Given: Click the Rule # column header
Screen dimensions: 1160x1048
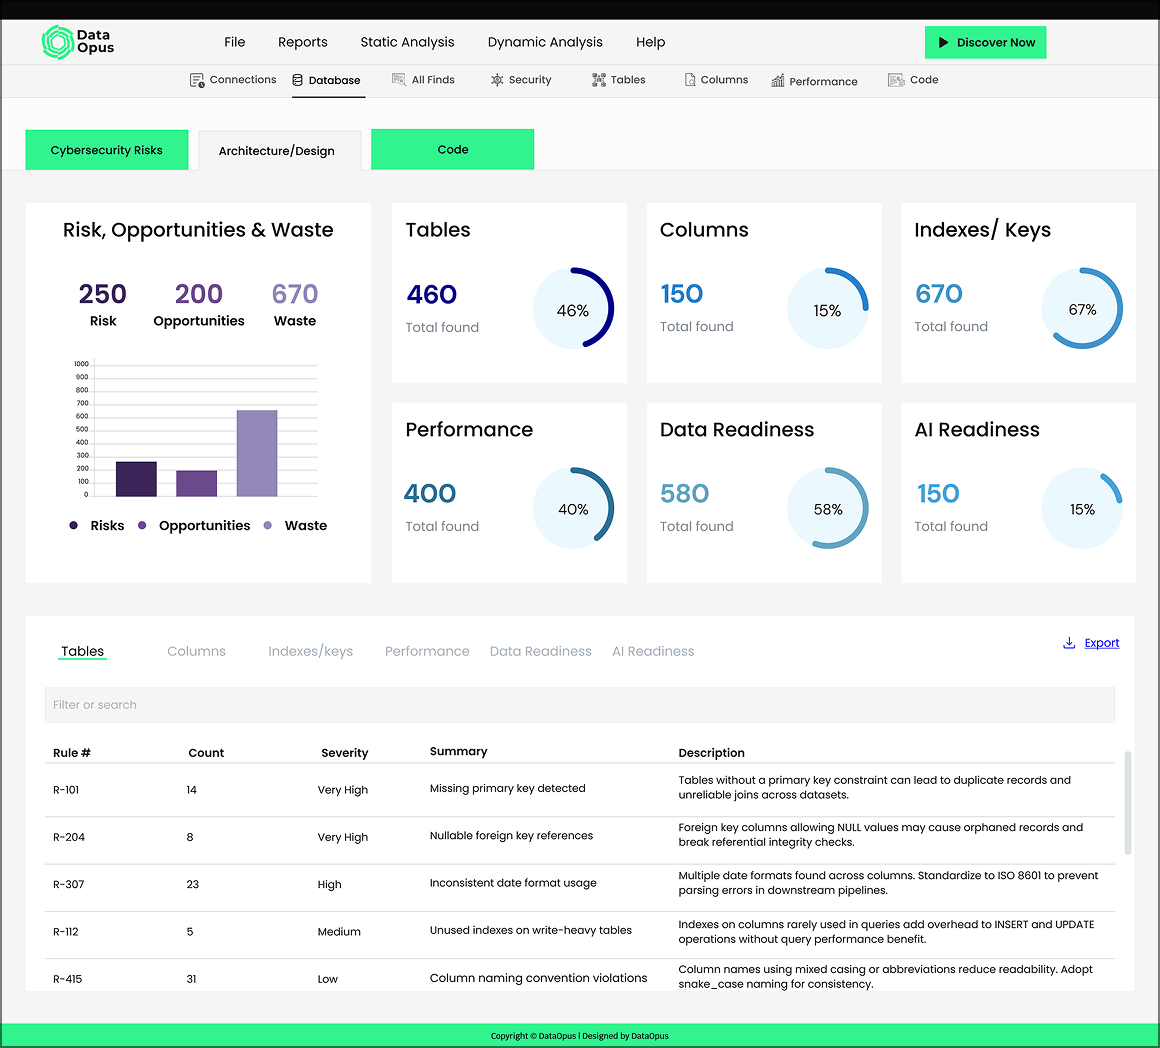Looking at the screenshot, I should [72, 752].
